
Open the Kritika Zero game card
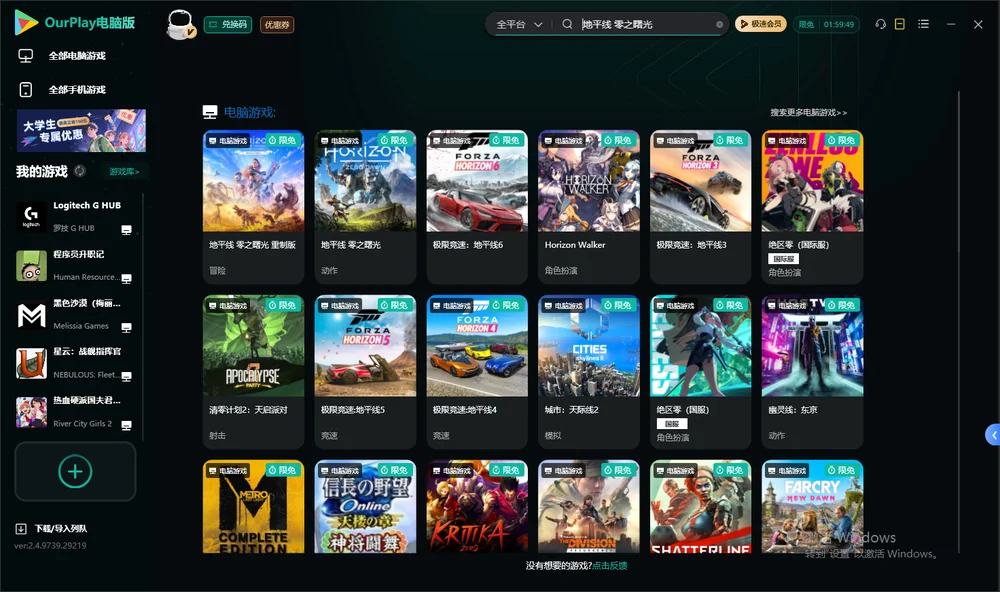[477, 507]
